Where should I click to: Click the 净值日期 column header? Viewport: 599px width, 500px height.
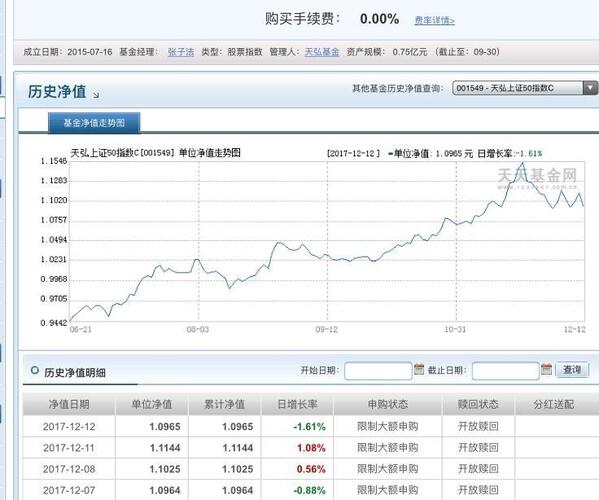[69, 404]
